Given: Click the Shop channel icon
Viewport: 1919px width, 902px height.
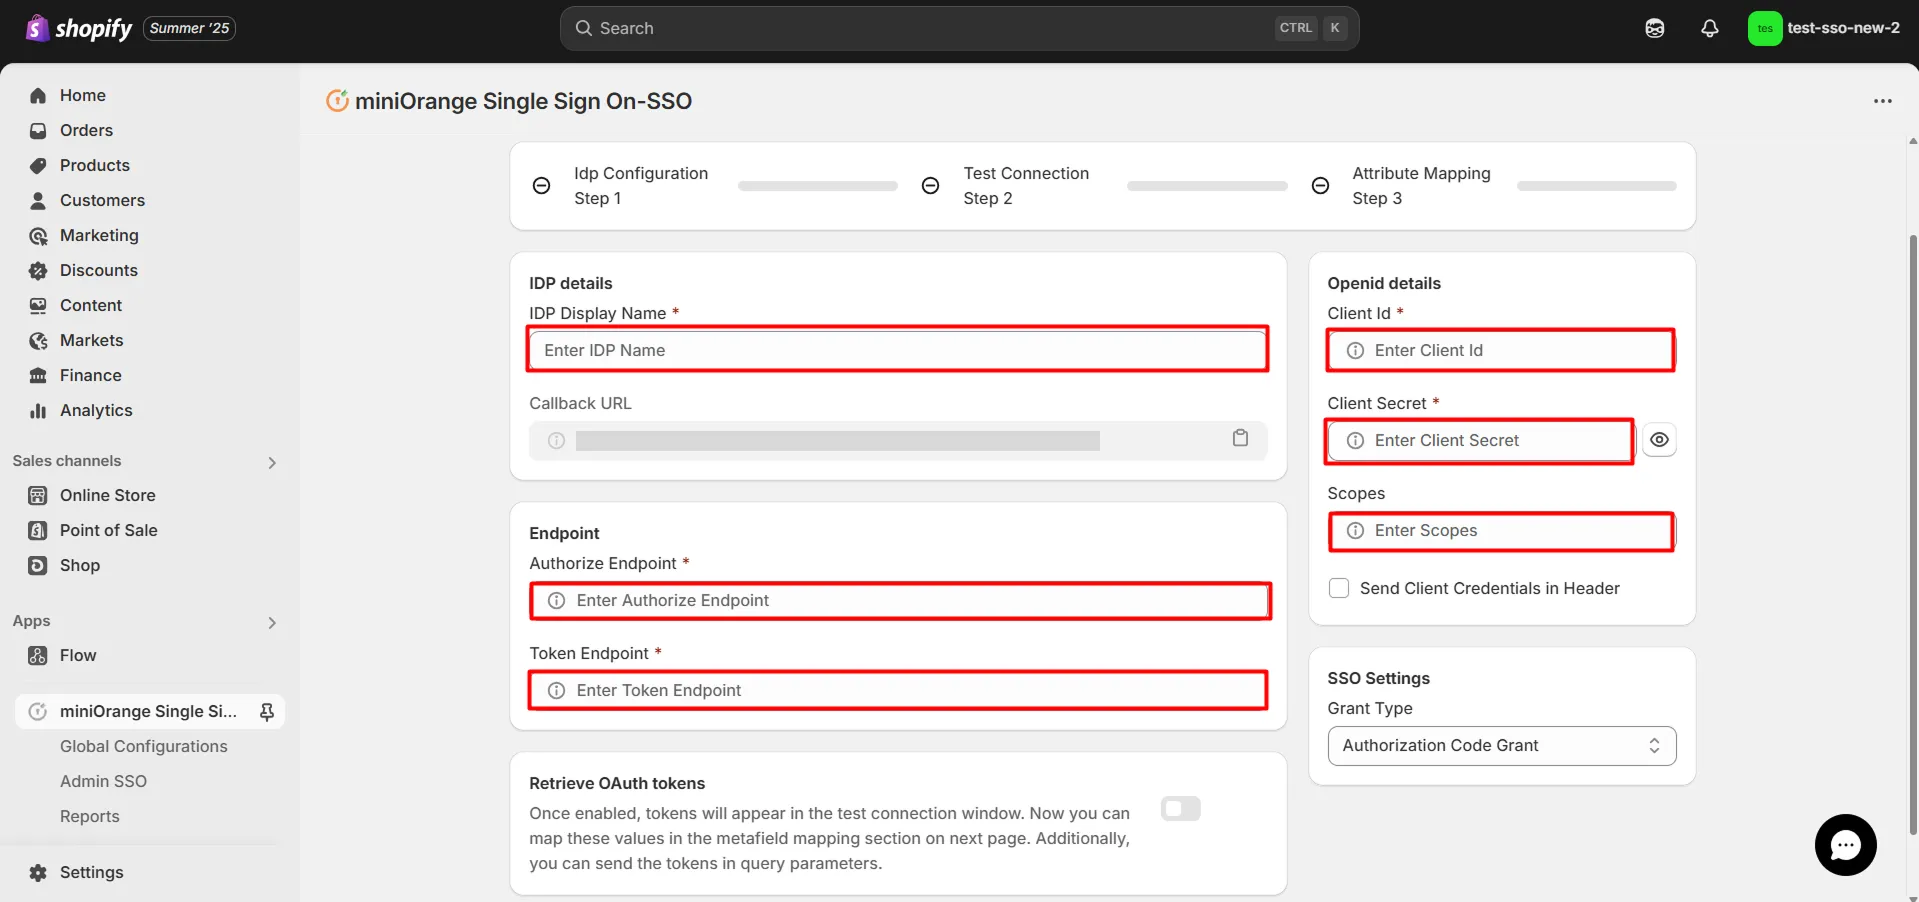Looking at the screenshot, I should pyautogui.click(x=38, y=566).
